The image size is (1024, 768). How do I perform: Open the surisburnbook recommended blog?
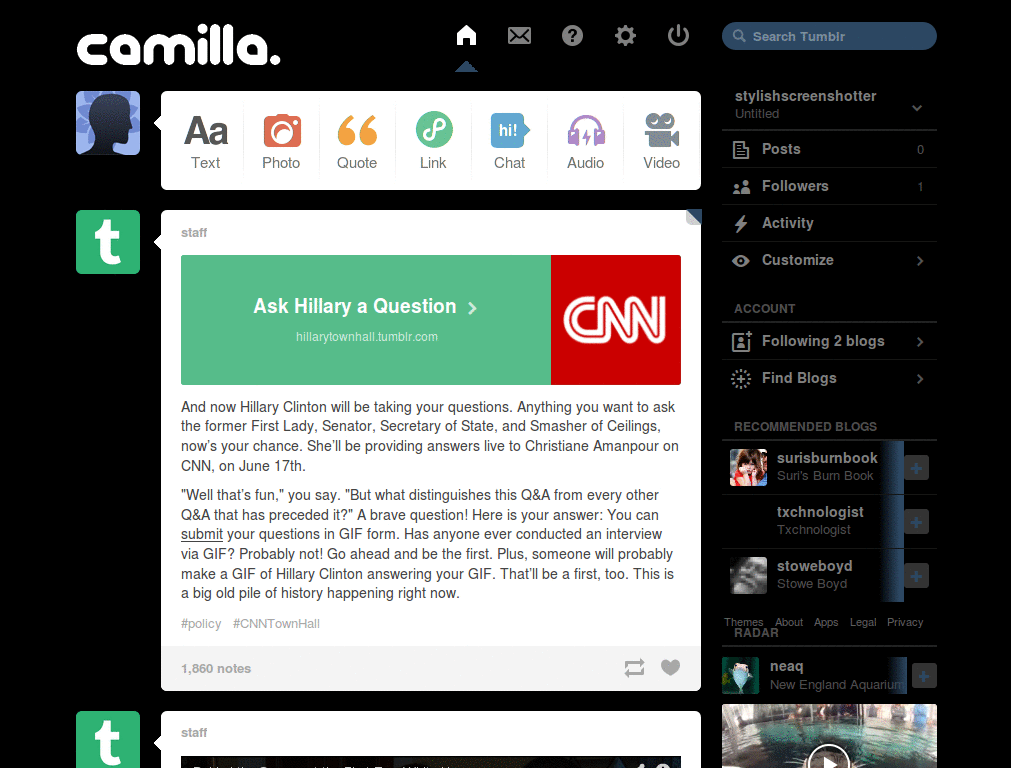point(827,458)
